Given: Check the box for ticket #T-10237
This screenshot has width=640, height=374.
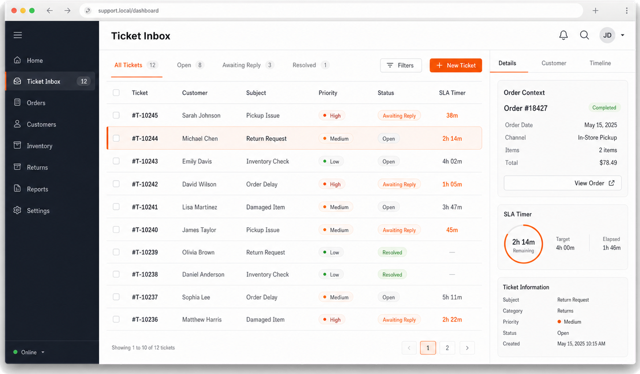Looking at the screenshot, I should pos(116,297).
